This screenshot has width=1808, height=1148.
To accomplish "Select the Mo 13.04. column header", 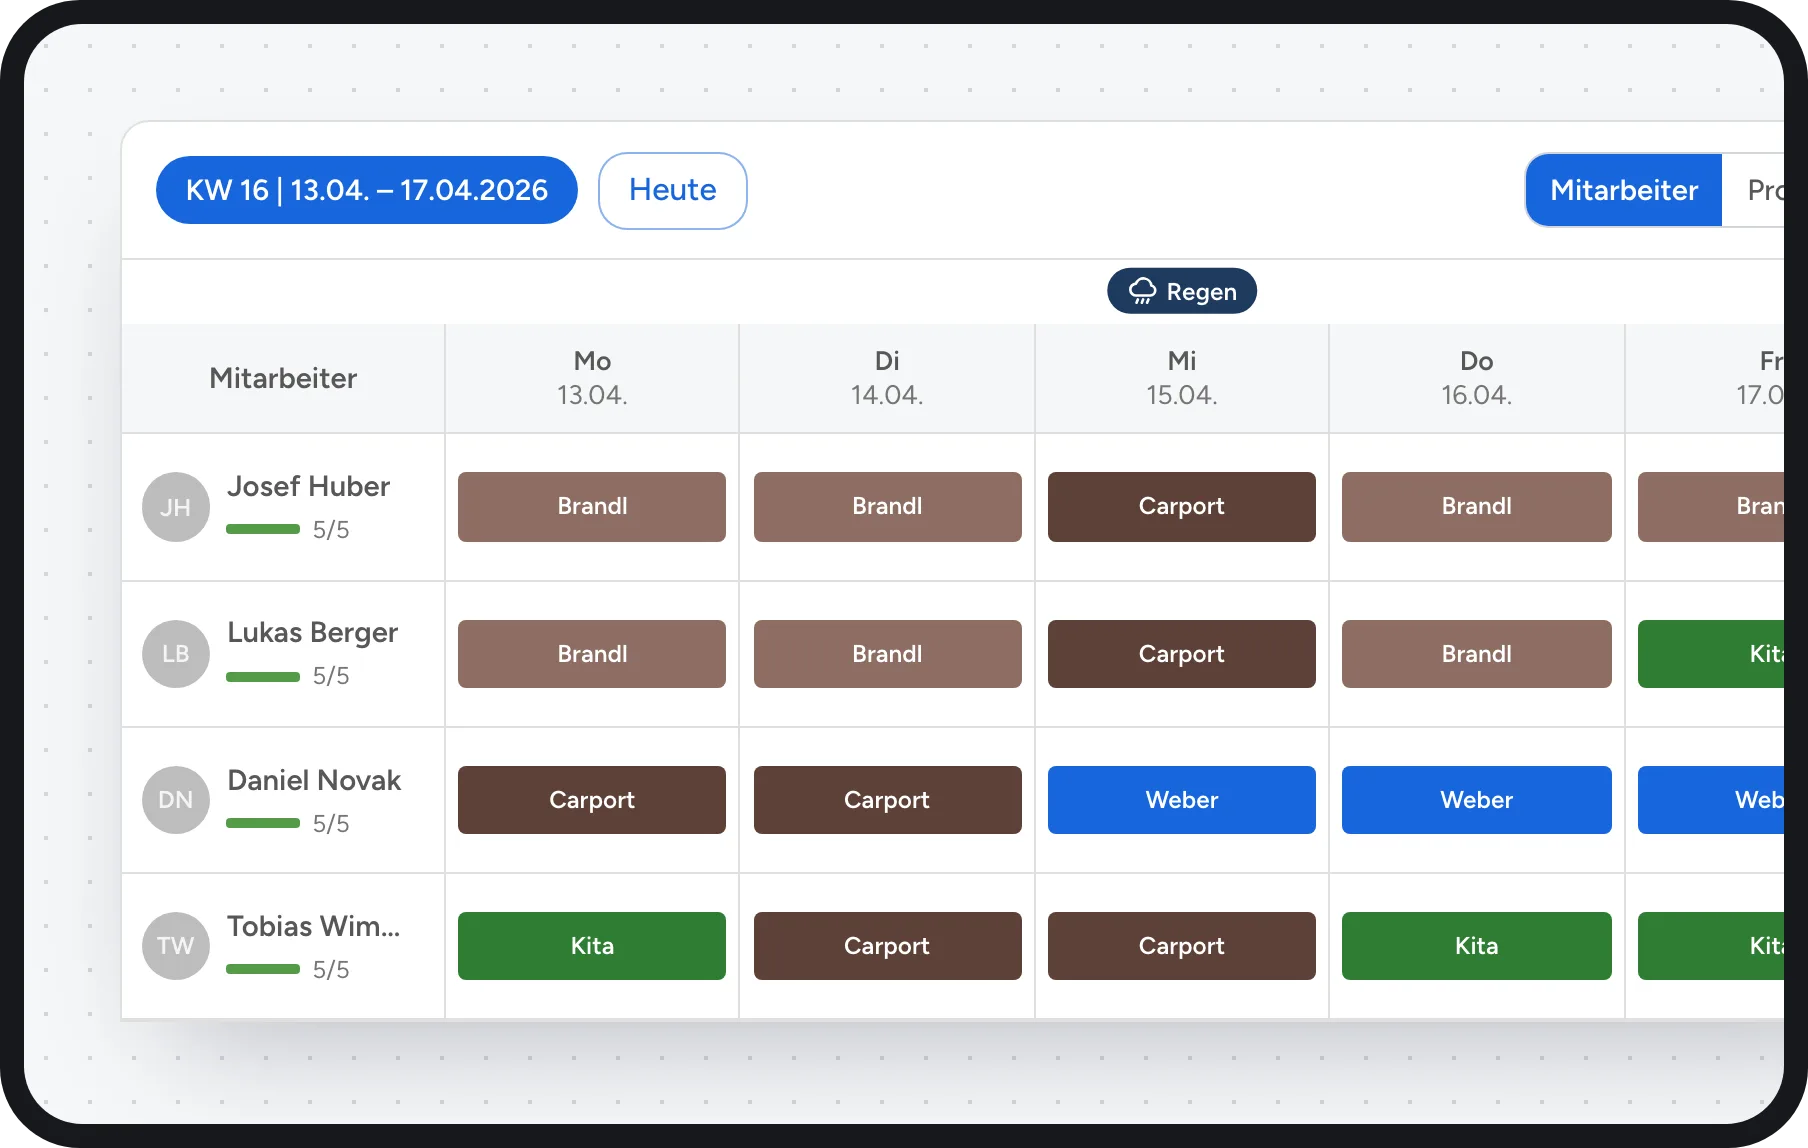I will 592,378.
